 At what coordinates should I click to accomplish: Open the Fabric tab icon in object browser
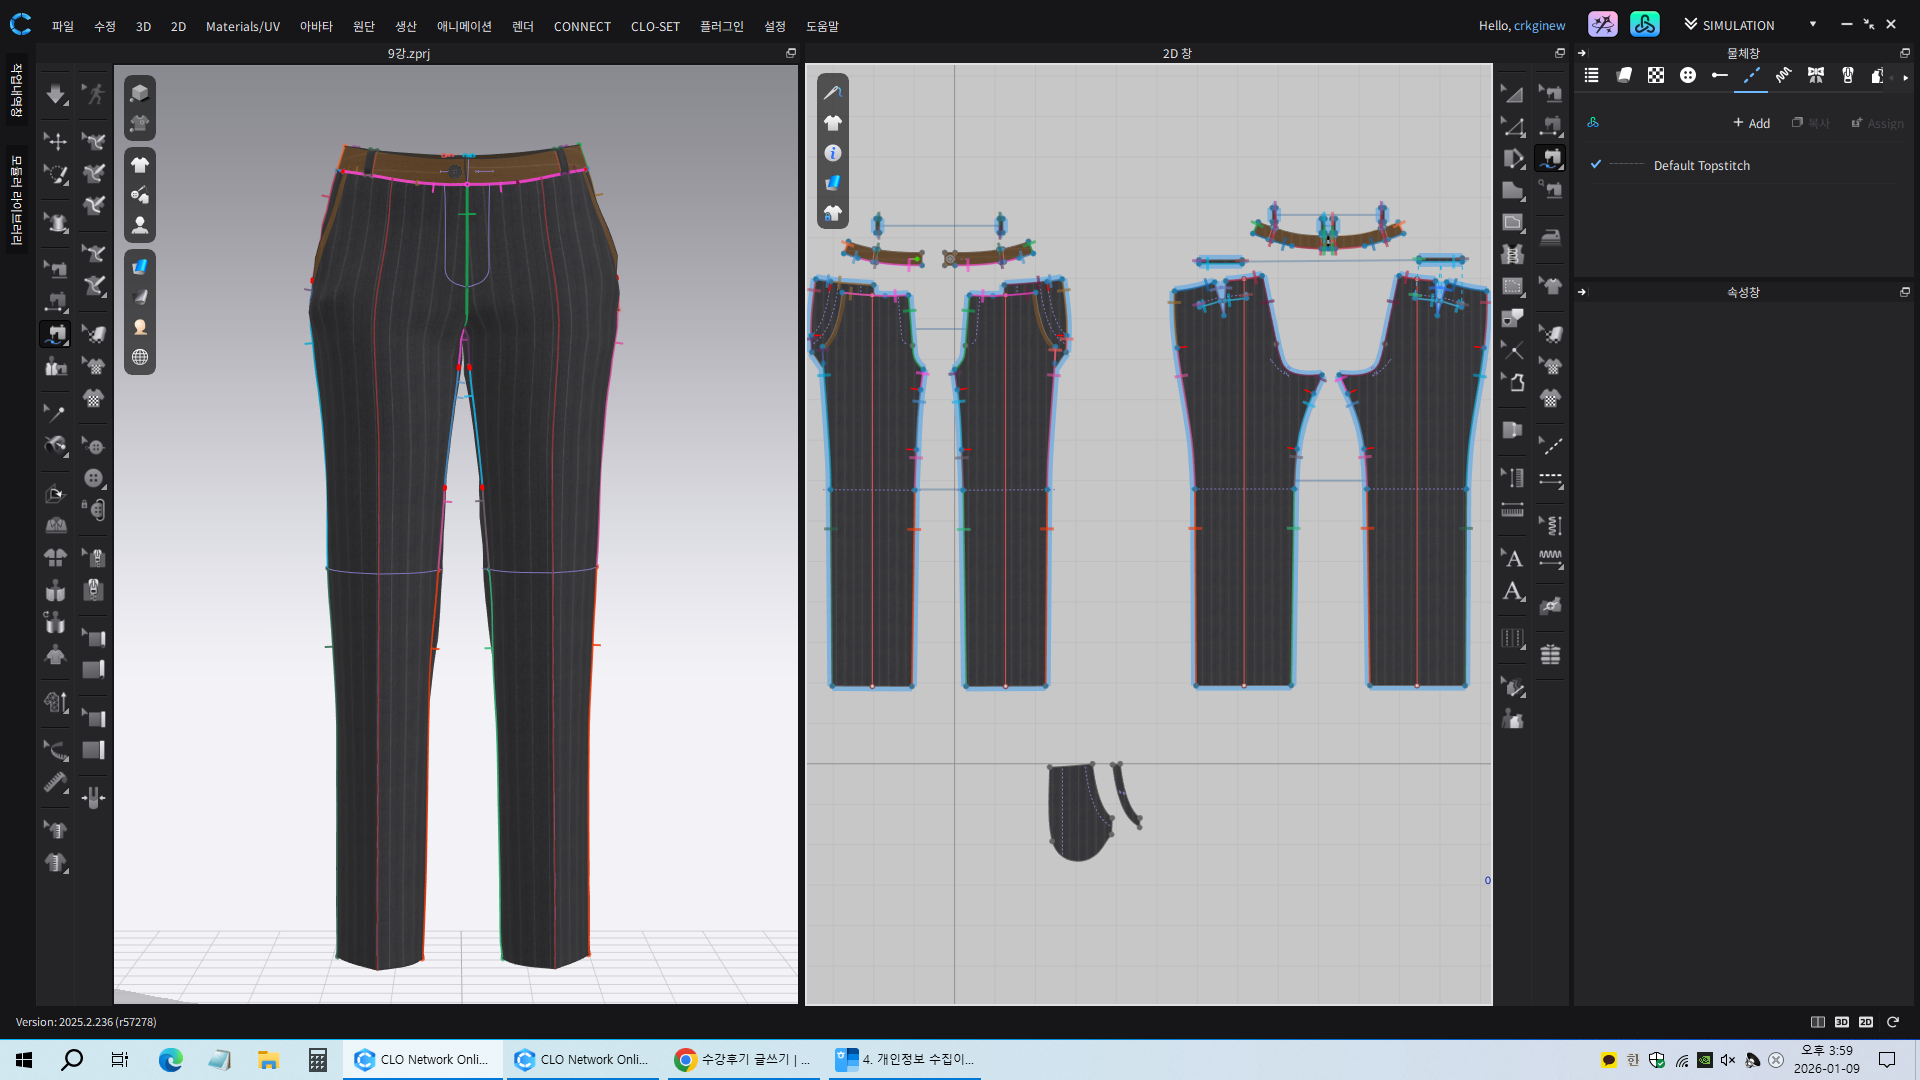pos(1624,76)
